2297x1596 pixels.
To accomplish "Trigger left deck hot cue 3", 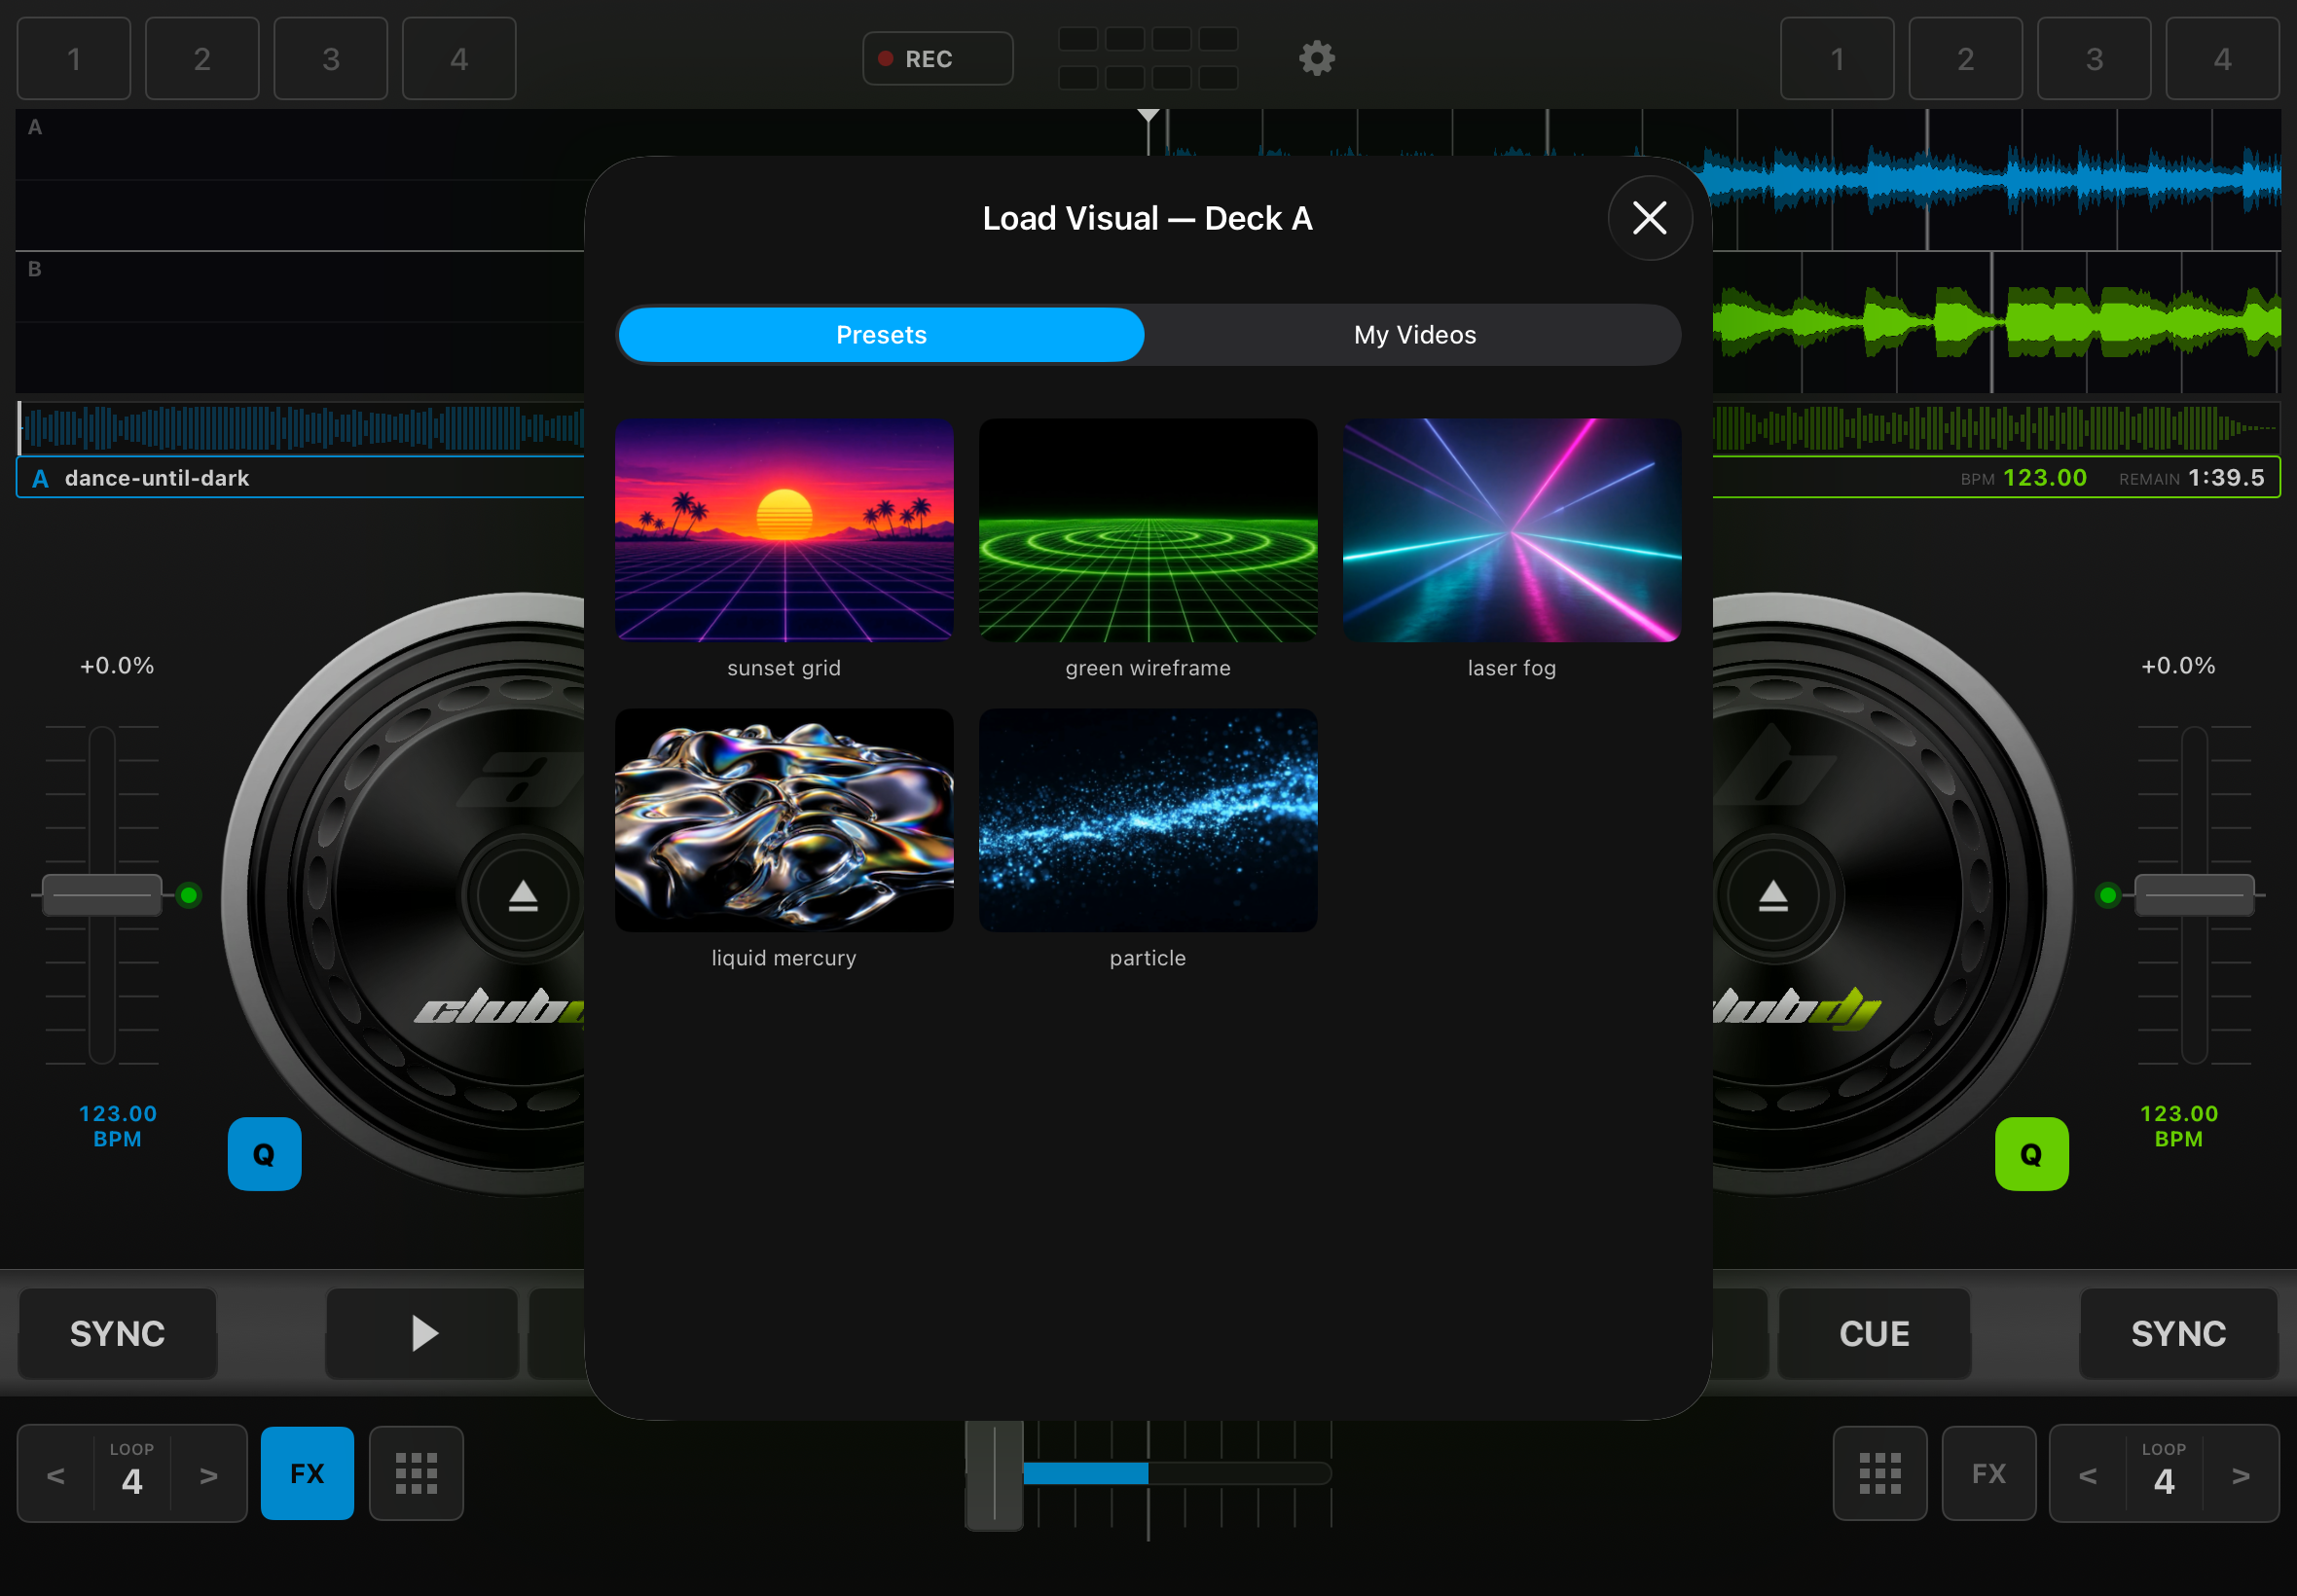I will coord(331,59).
